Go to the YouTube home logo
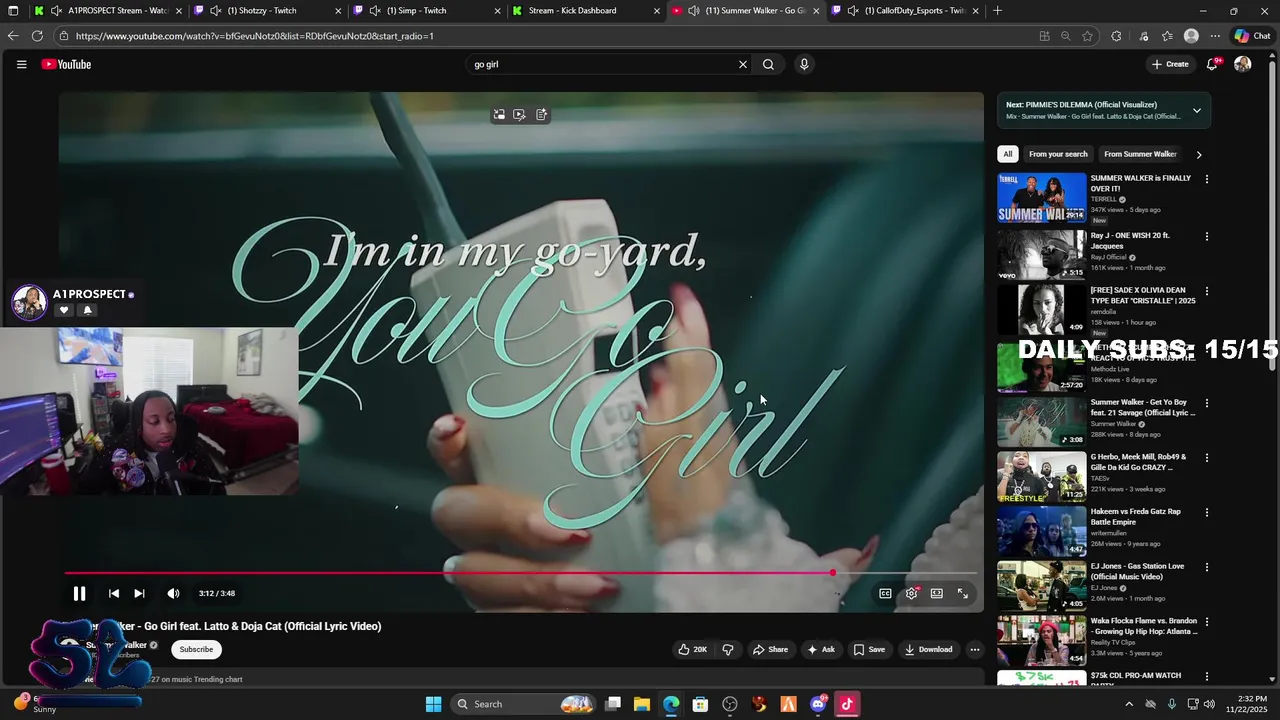Image resolution: width=1280 pixels, height=720 pixels. pos(66,64)
